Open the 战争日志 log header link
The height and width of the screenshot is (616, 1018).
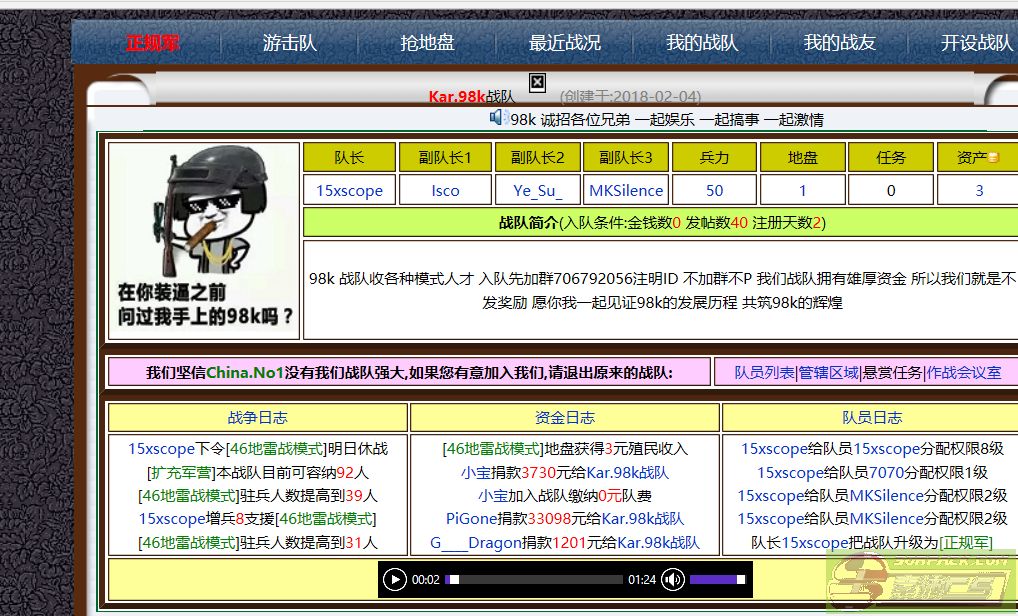click(x=257, y=417)
